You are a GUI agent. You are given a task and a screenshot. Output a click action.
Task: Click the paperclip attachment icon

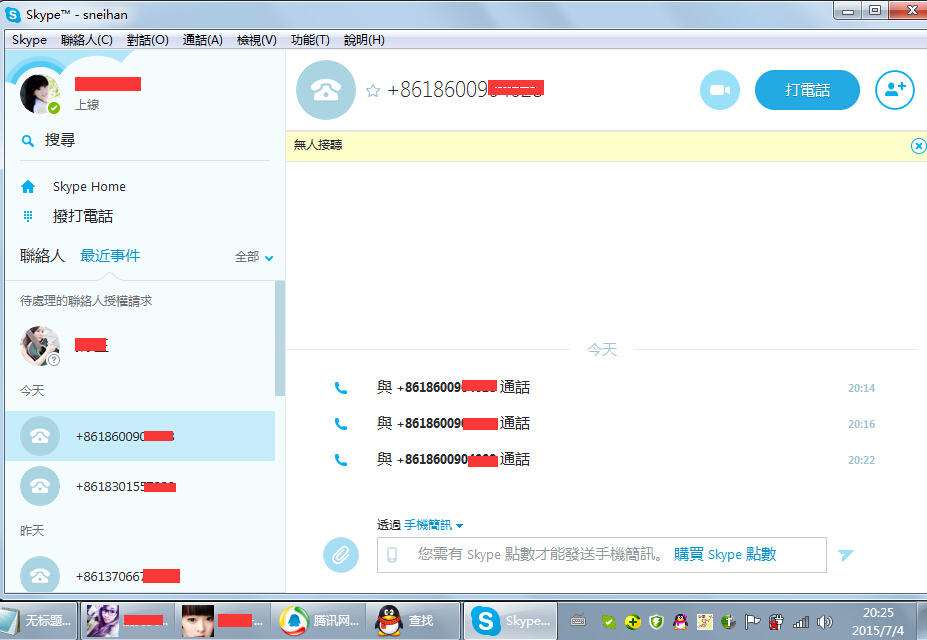pyautogui.click(x=341, y=554)
